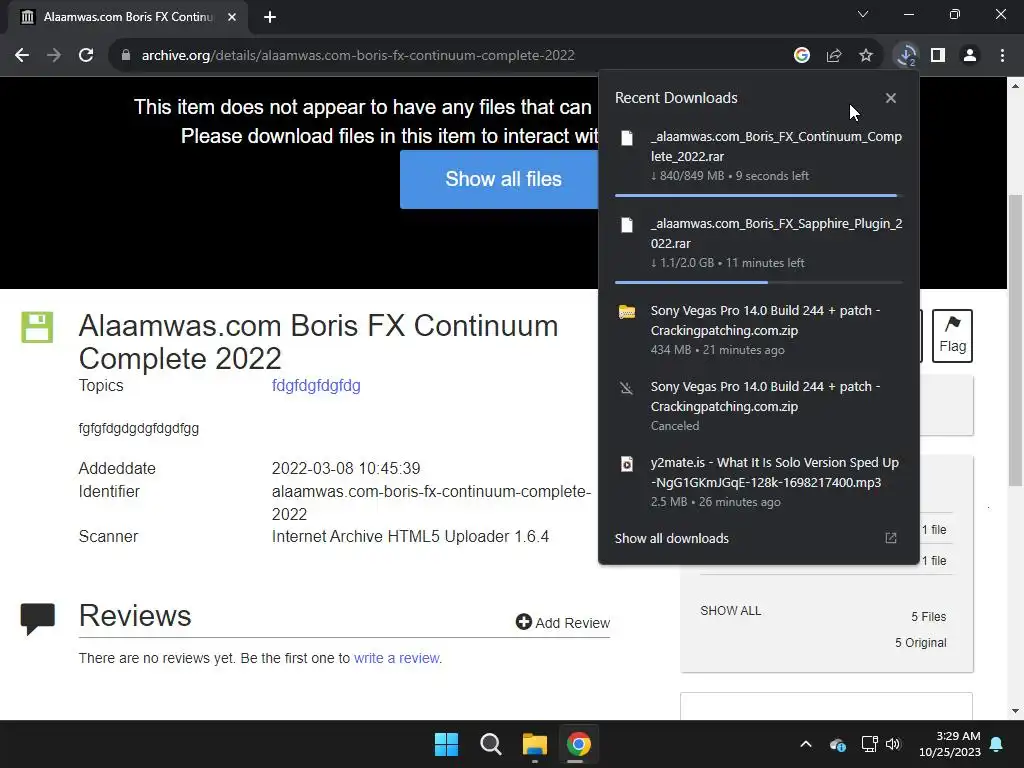Click canceled Sony Vegas download icon
Viewport: 1024px width, 768px height.
[x=626, y=388]
